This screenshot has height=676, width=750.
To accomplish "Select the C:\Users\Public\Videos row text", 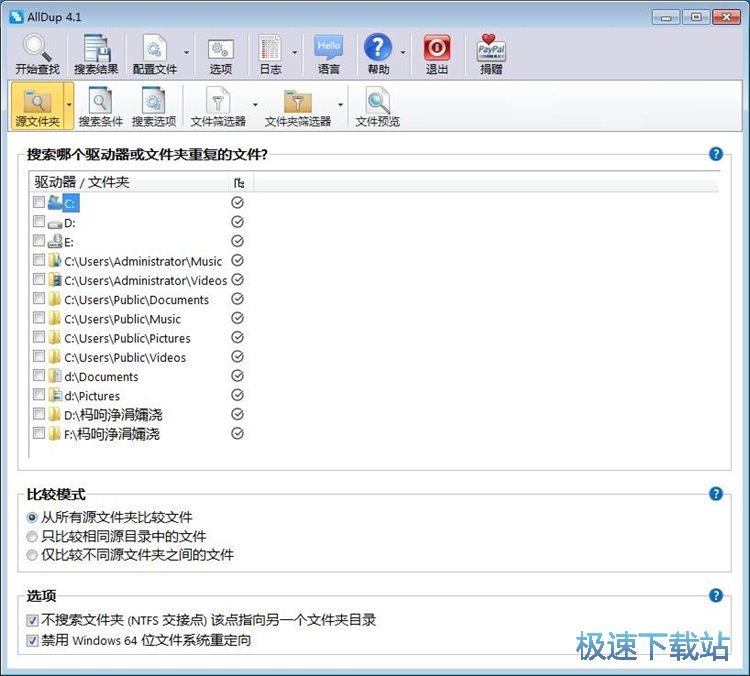I will (x=125, y=358).
